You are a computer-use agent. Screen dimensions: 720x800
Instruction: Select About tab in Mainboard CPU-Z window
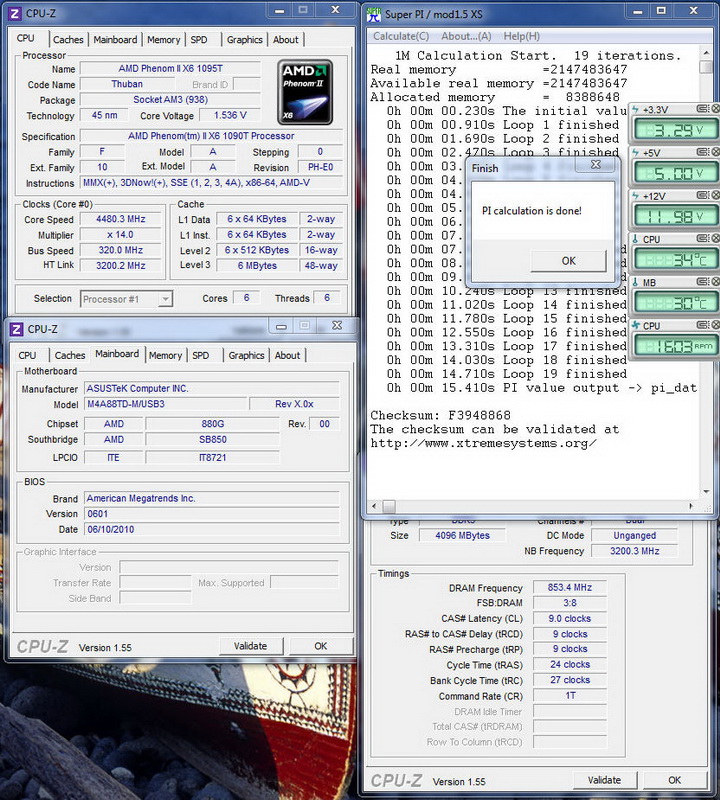[x=287, y=356]
